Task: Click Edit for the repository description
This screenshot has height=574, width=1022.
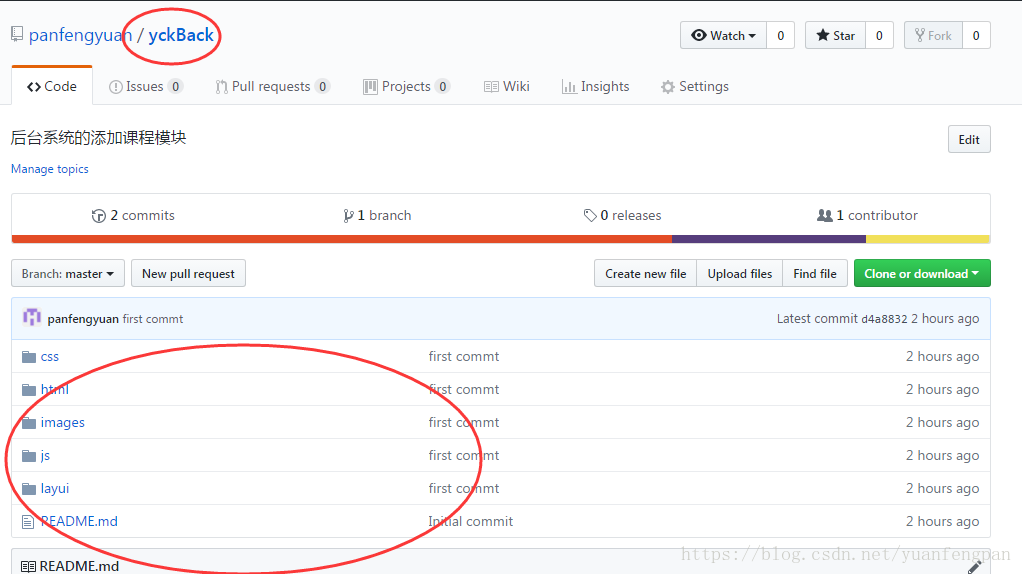Action: (x=969, y=139)
